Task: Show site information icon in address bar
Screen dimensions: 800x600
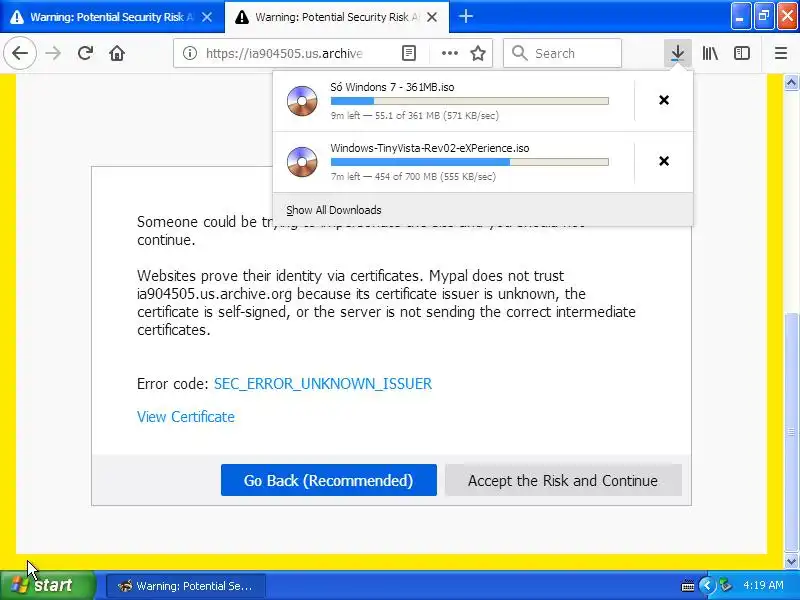Action: (190, 53)
